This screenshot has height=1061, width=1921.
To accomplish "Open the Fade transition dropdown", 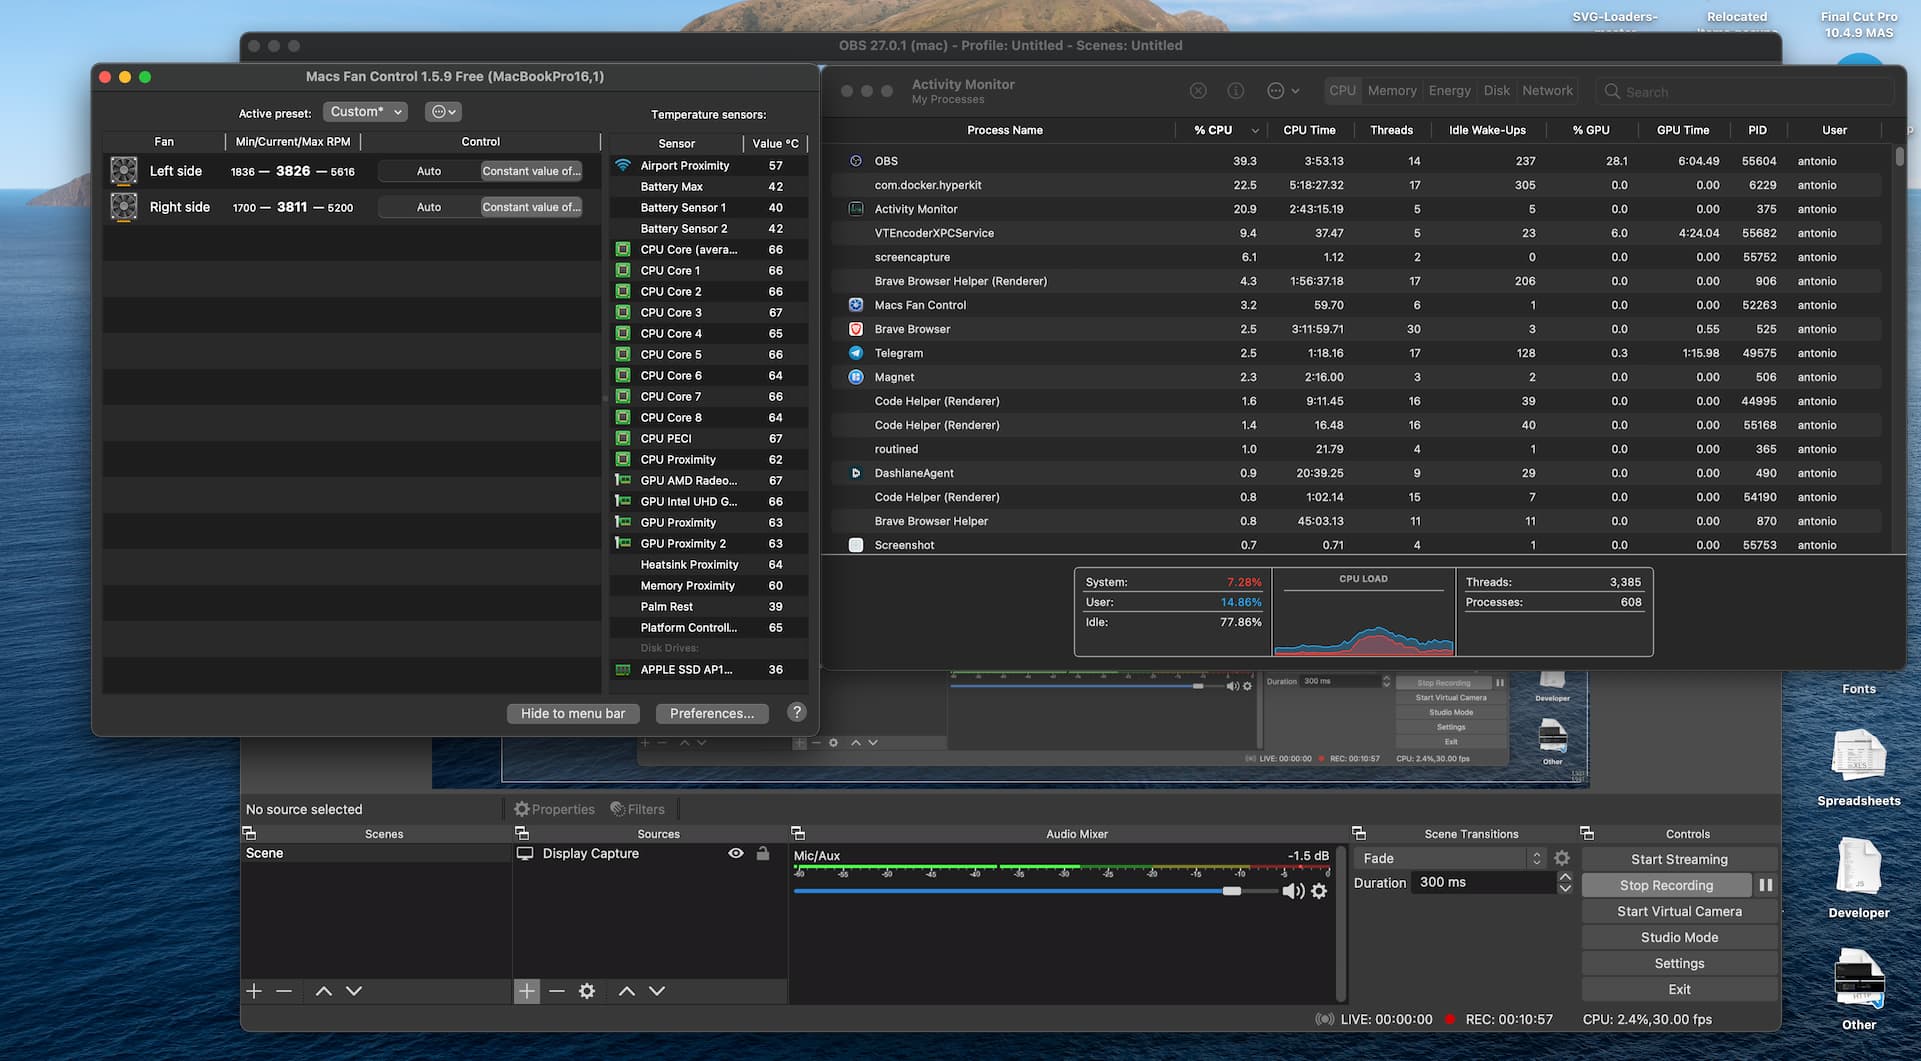I will point(1450,858).
